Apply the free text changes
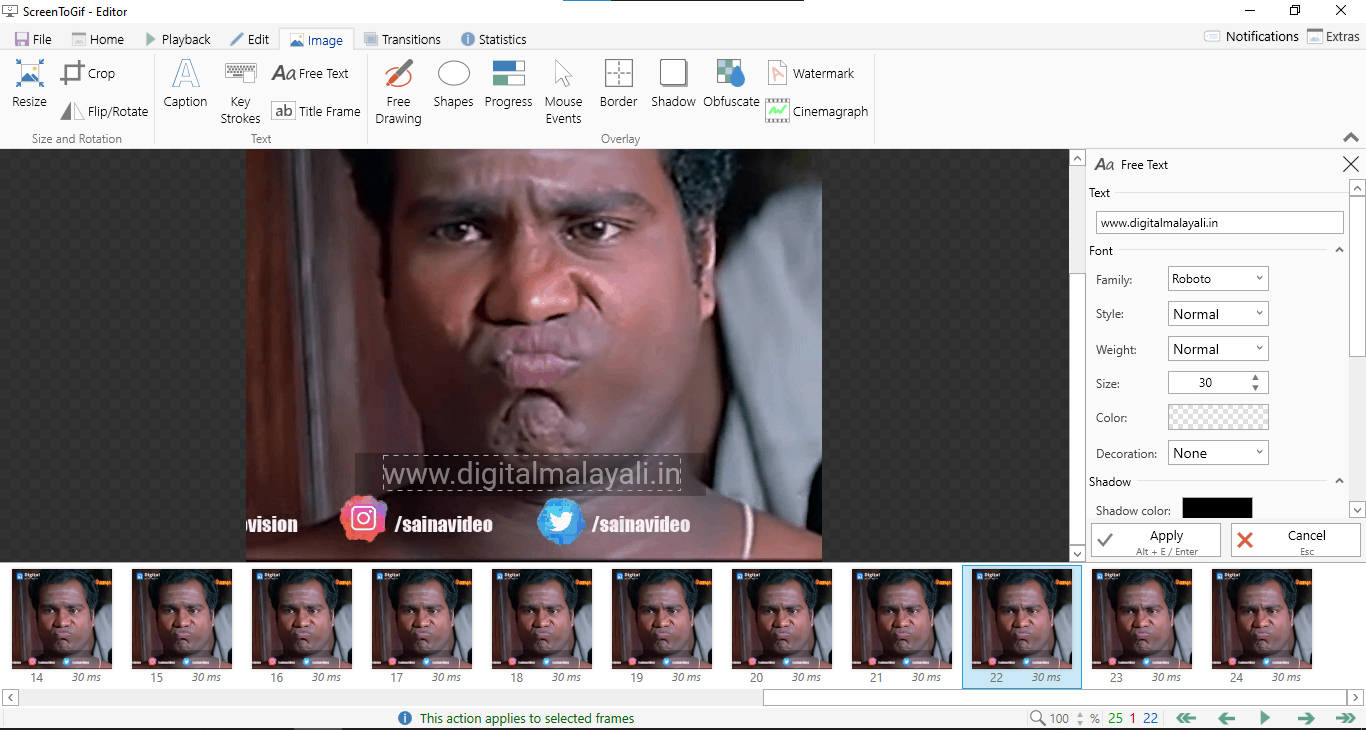The image size is (1366, 730). point(1156,540)
